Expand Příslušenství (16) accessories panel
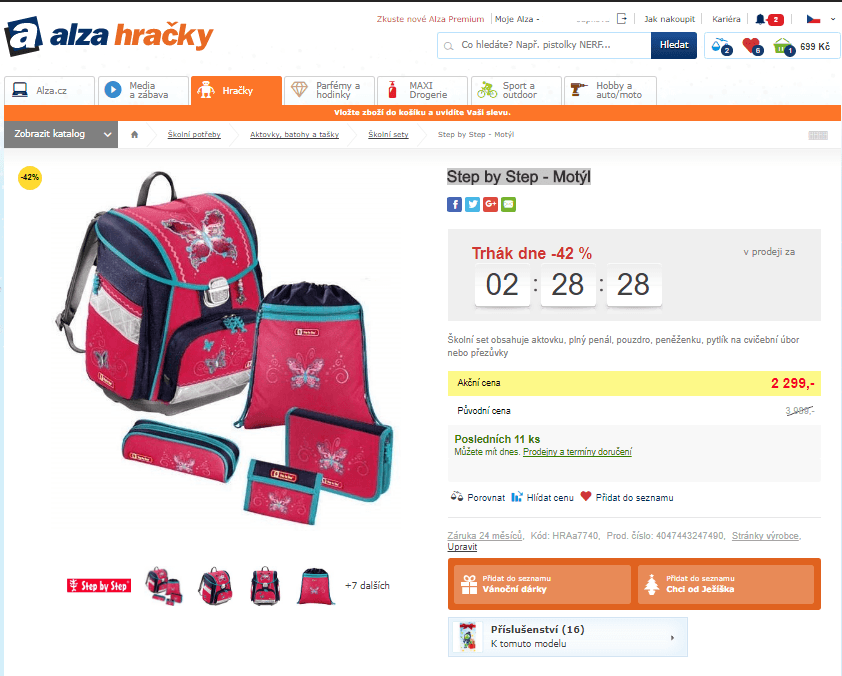 [568, 637]
